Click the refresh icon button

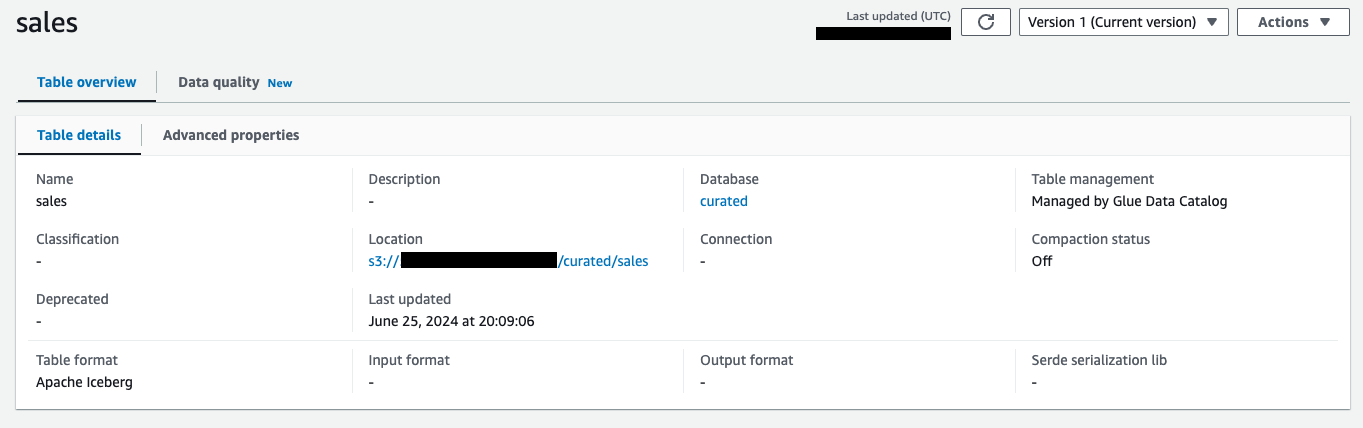(x=985, y=22)
